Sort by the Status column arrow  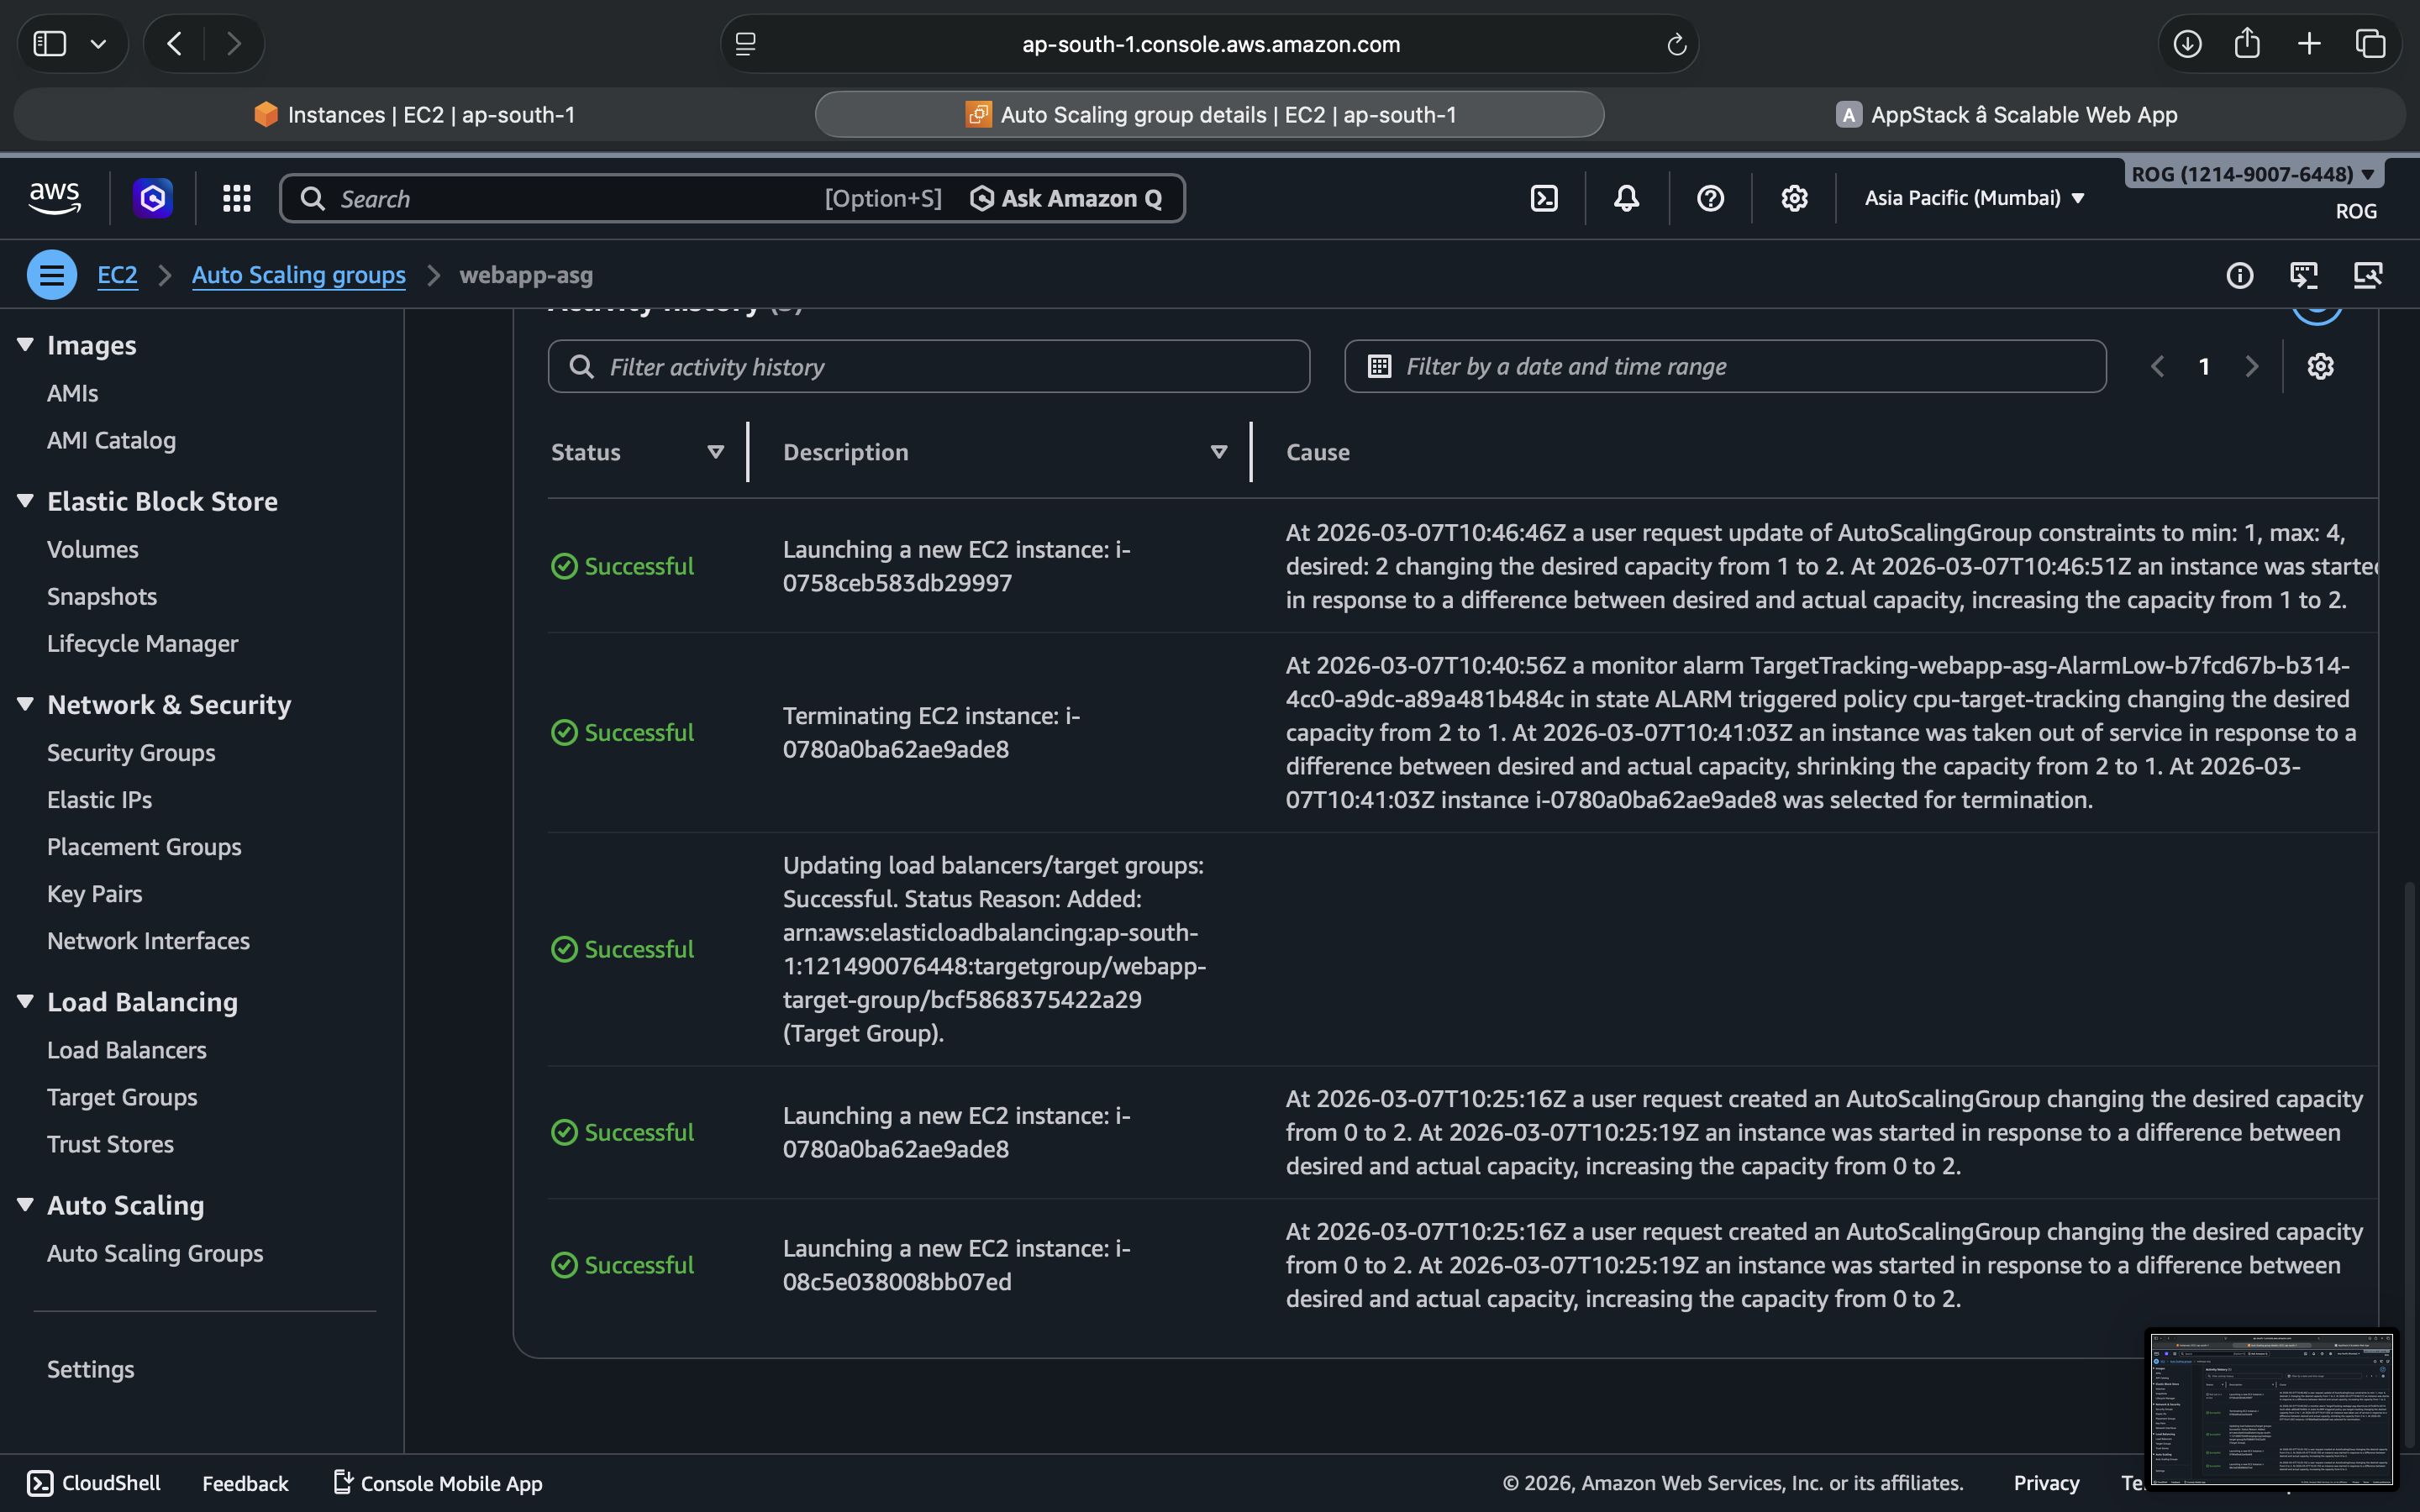coord(715,452)
